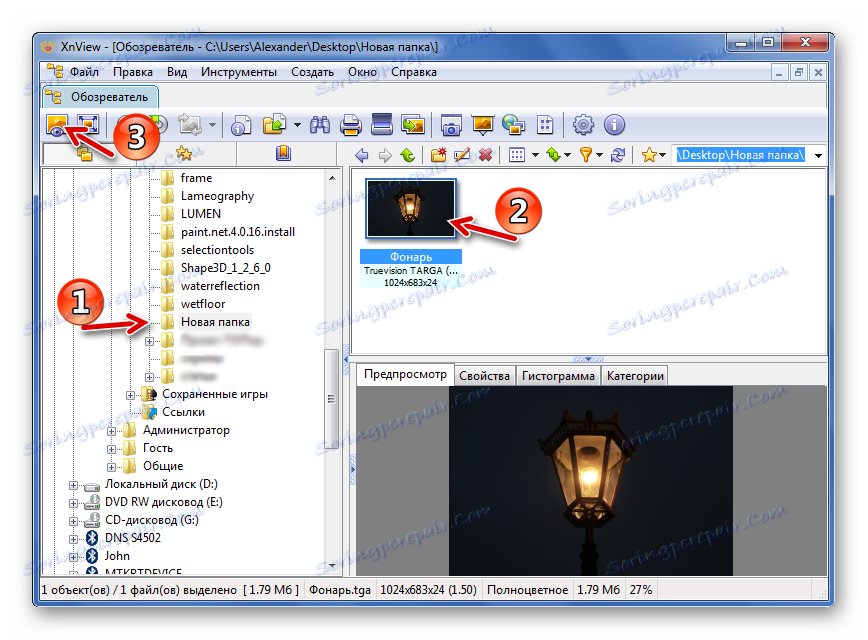Click the lantern preview image
This screenshot has width=868, height=640.
[x=591, y=481]
